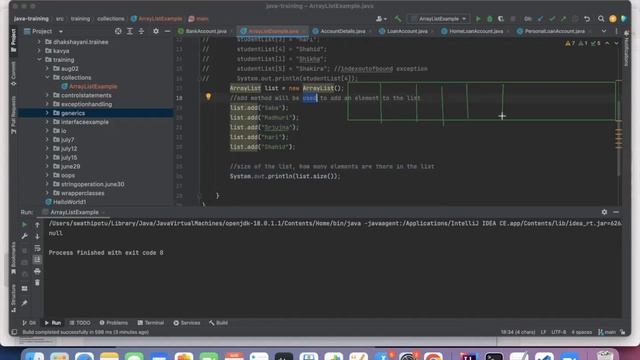
Task: Build the project with the hammer icon
Action: click(398, 19)
